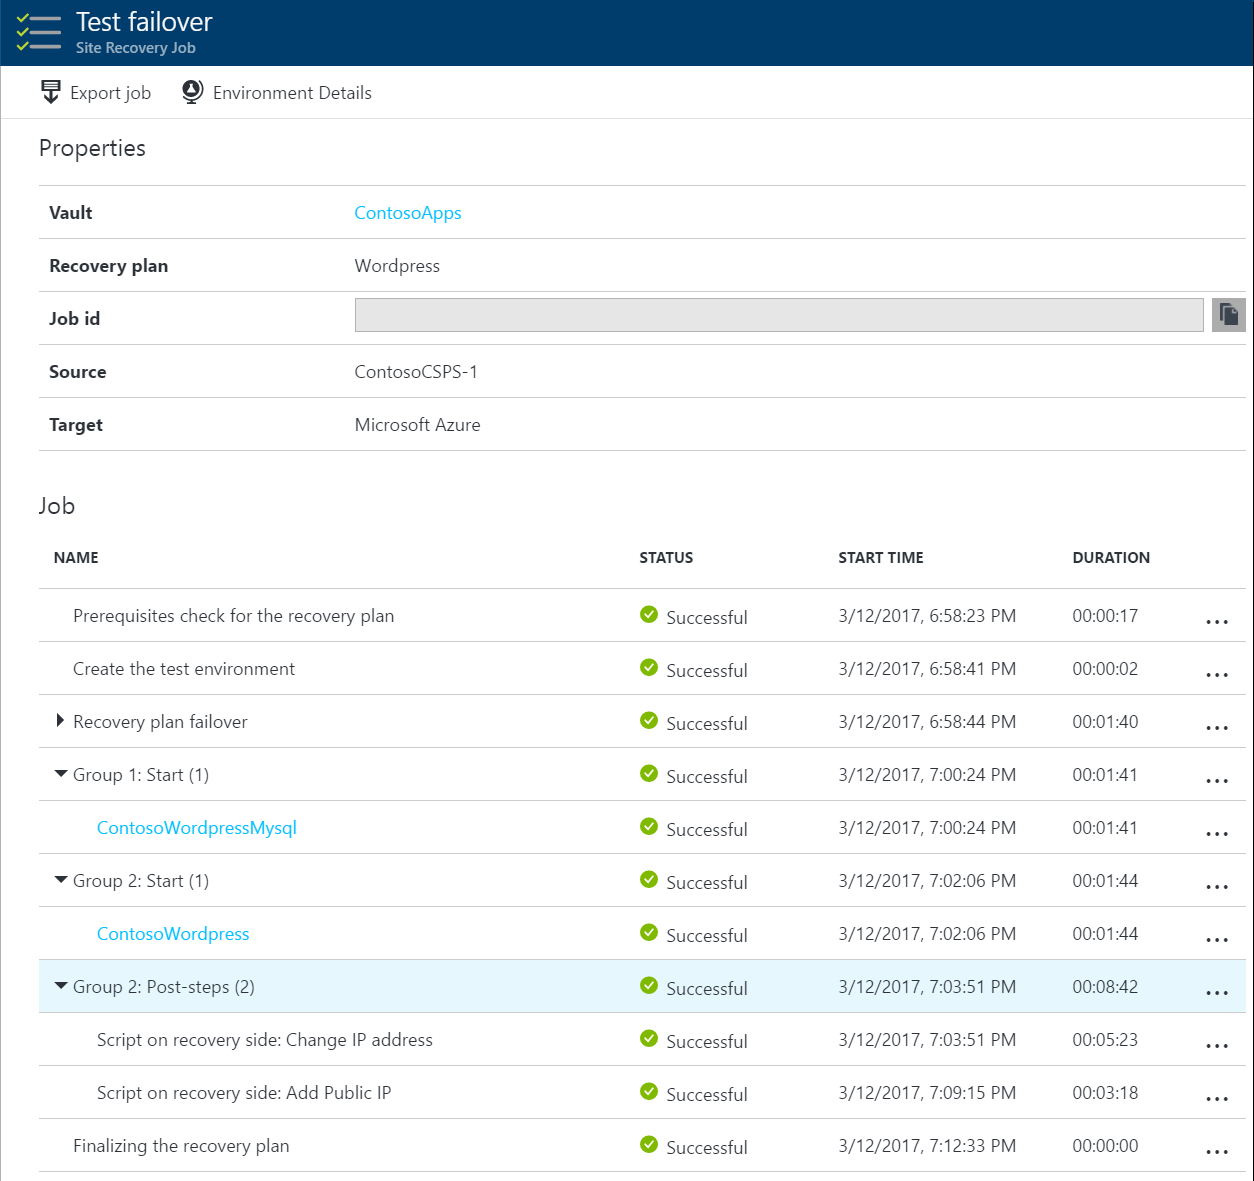Click the success icon for Create the test environment
This screenshot has width=1254, height=1181.
tap(649, 668)
